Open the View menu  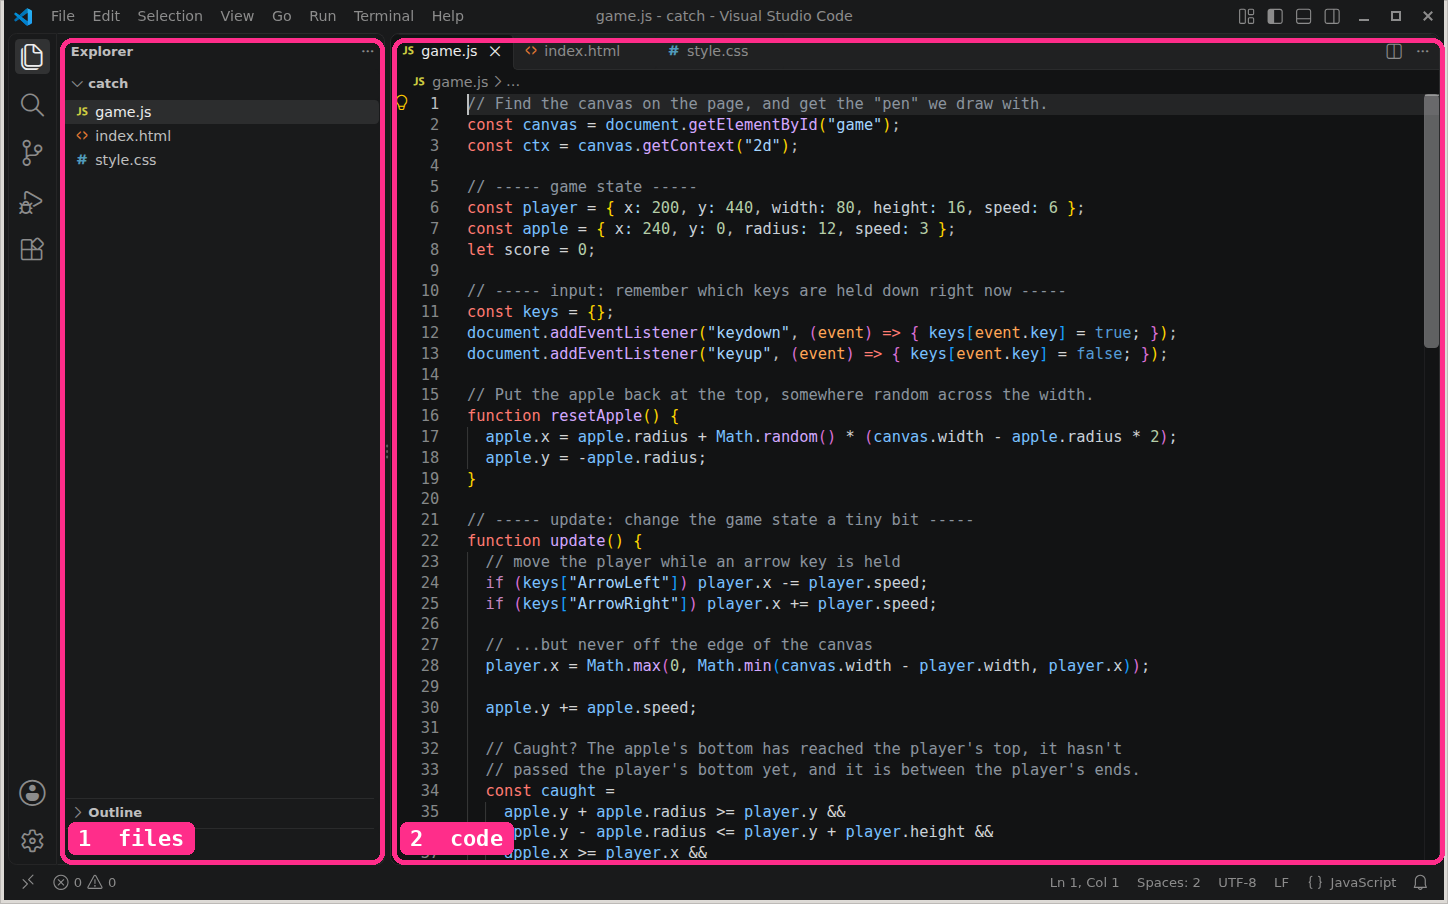click(x=237, y=16)
